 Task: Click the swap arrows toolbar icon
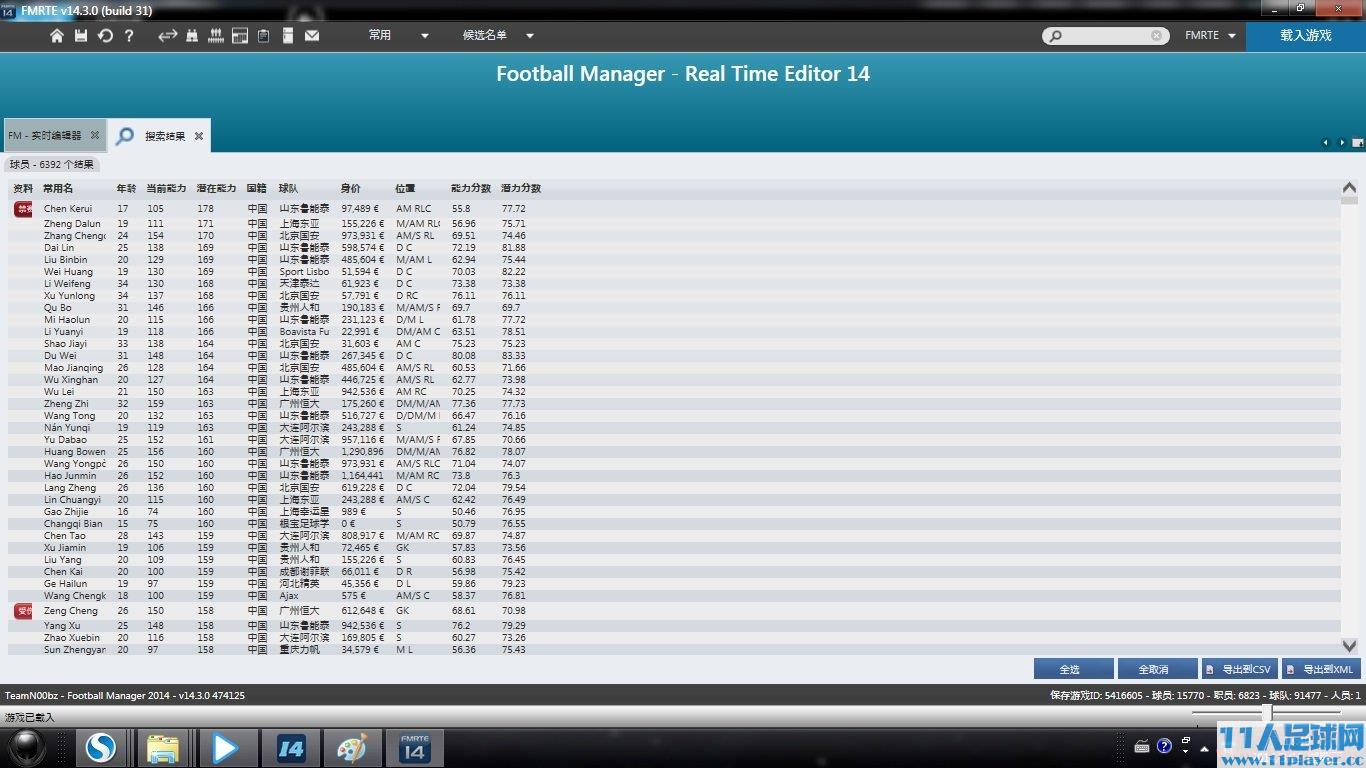point(167,36)
